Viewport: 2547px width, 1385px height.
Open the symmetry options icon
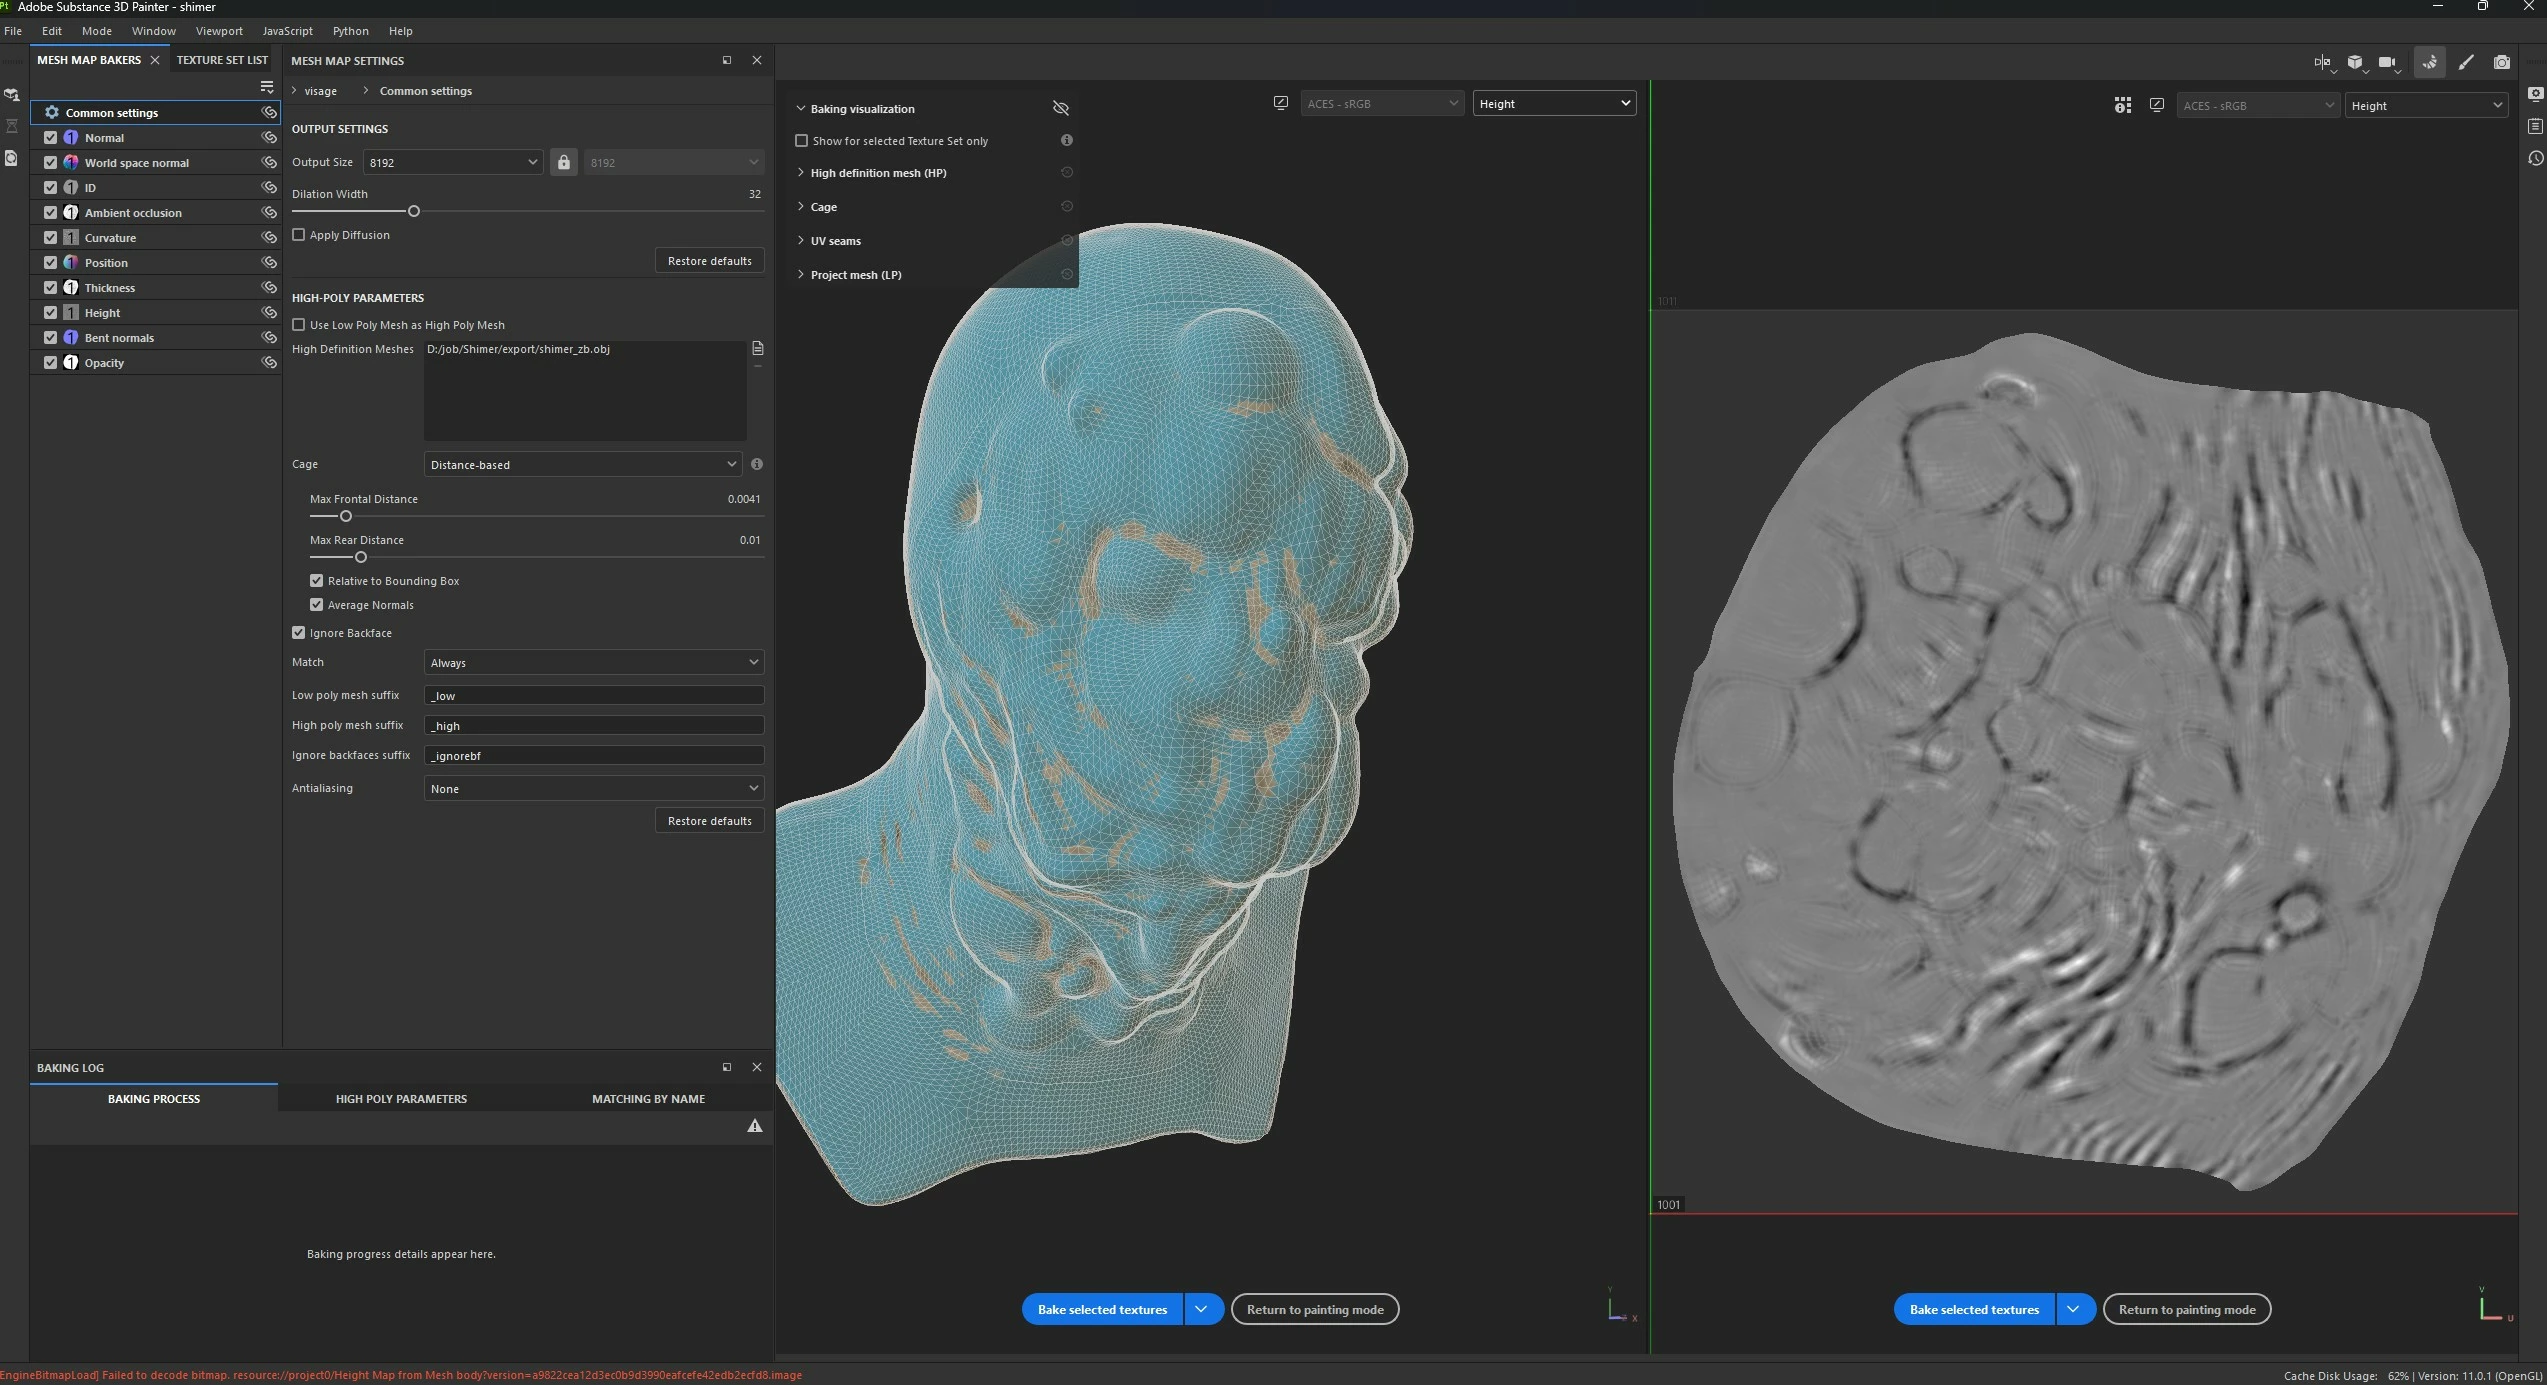[x=2322, y=62]
